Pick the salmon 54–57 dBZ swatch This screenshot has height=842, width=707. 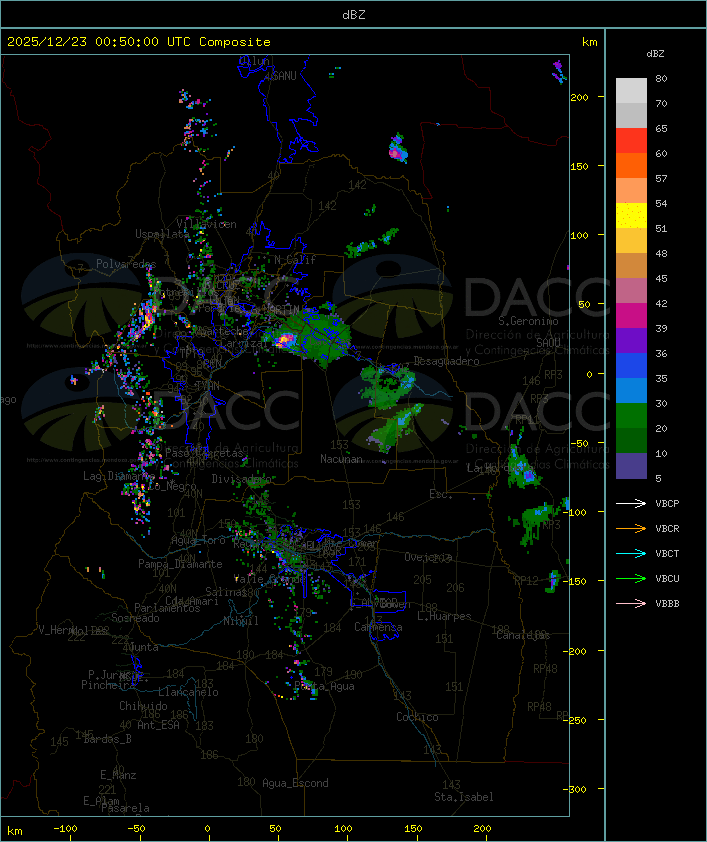click(x=631, y=191)
